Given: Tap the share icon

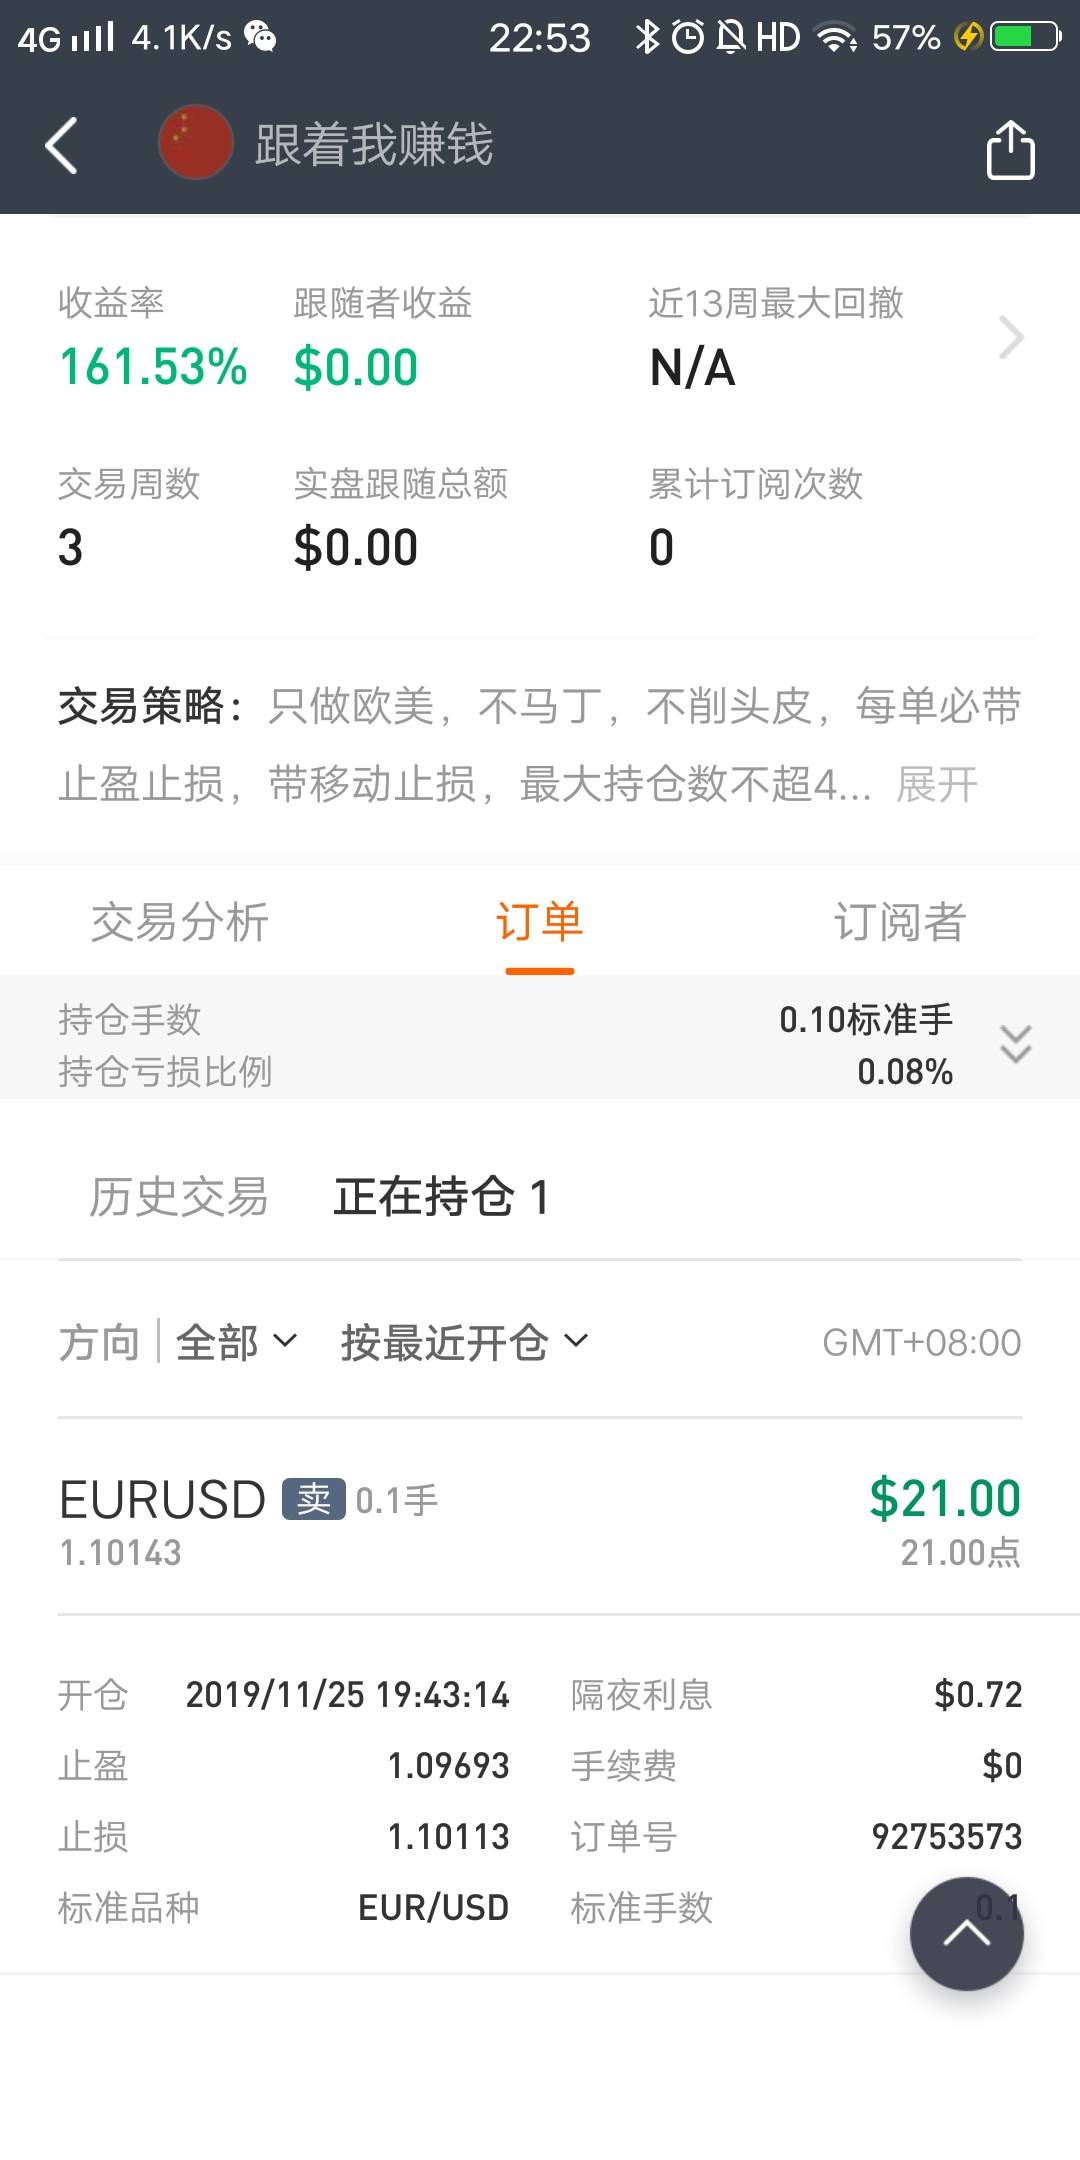Looking at the screenshot, I should click(1010, 150).
